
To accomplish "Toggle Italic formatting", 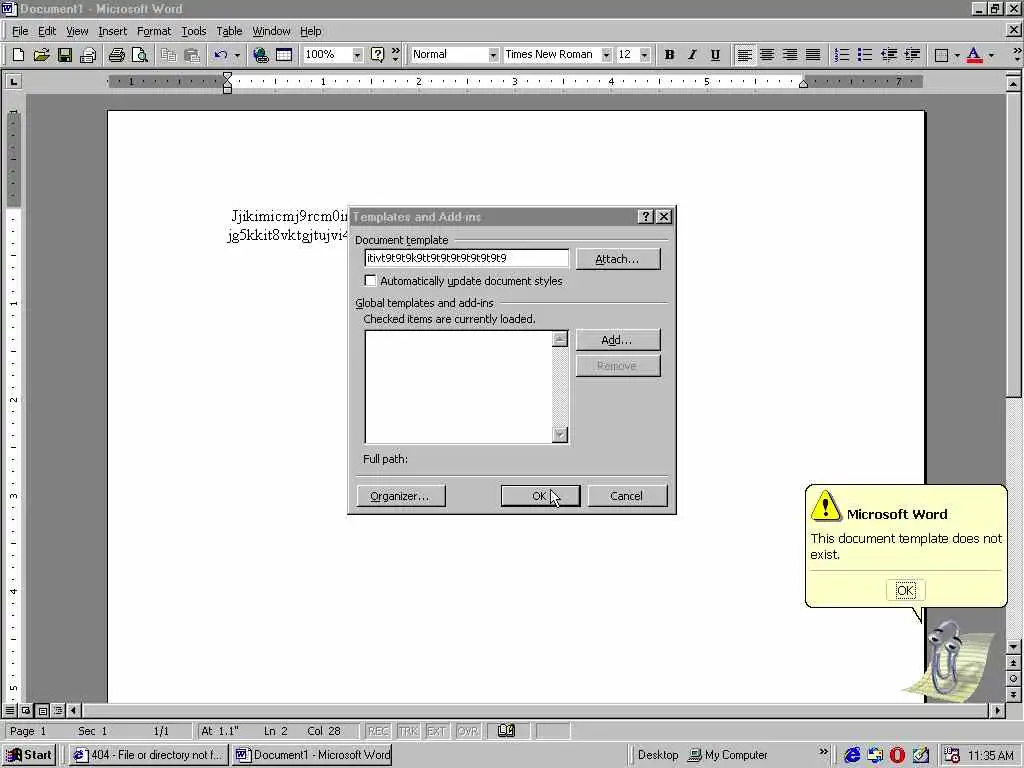I will (692, 55).
